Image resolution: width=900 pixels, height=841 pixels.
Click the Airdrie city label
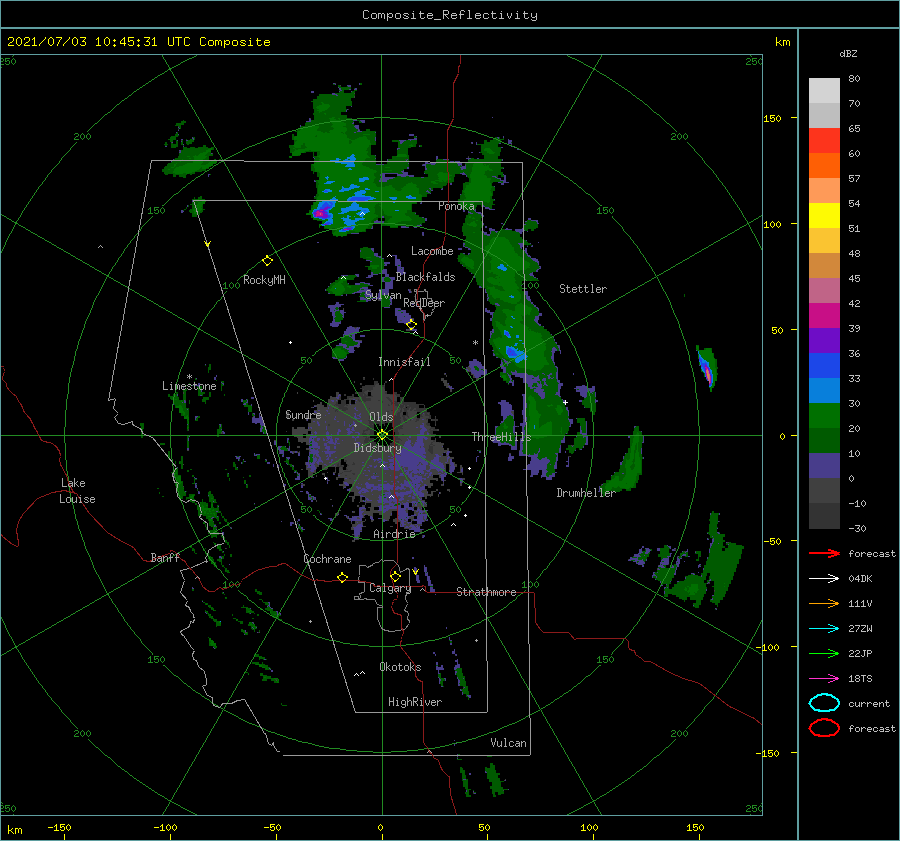(x=394, y=534)
